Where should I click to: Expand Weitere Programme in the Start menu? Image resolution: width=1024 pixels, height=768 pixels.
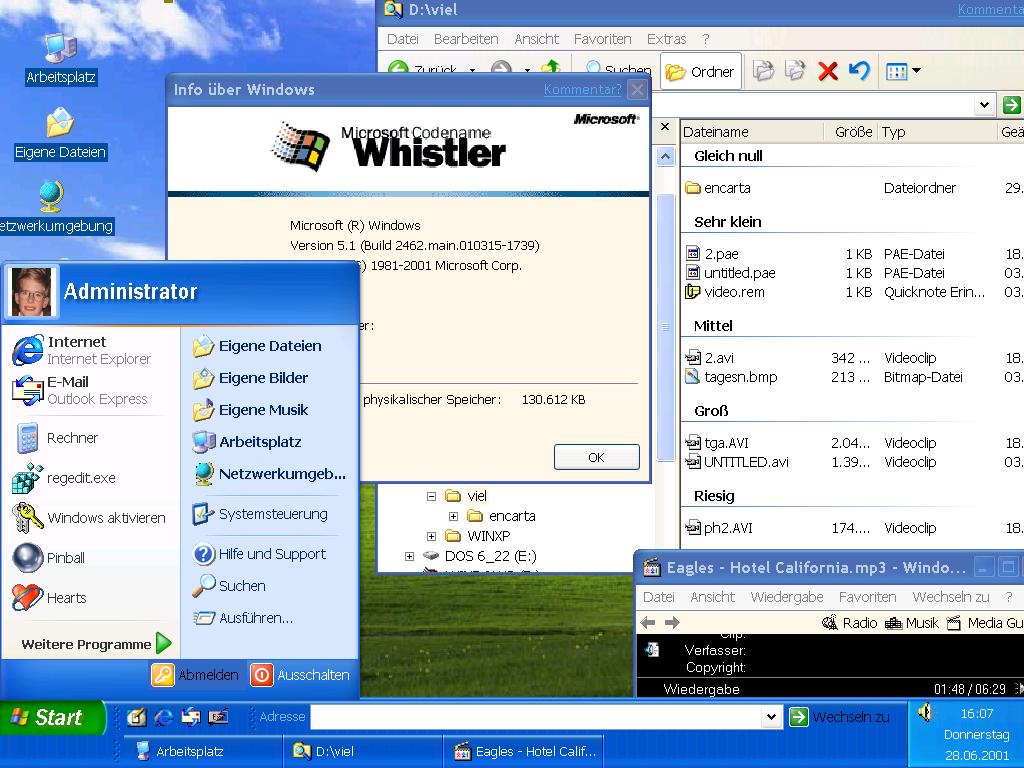95,644
